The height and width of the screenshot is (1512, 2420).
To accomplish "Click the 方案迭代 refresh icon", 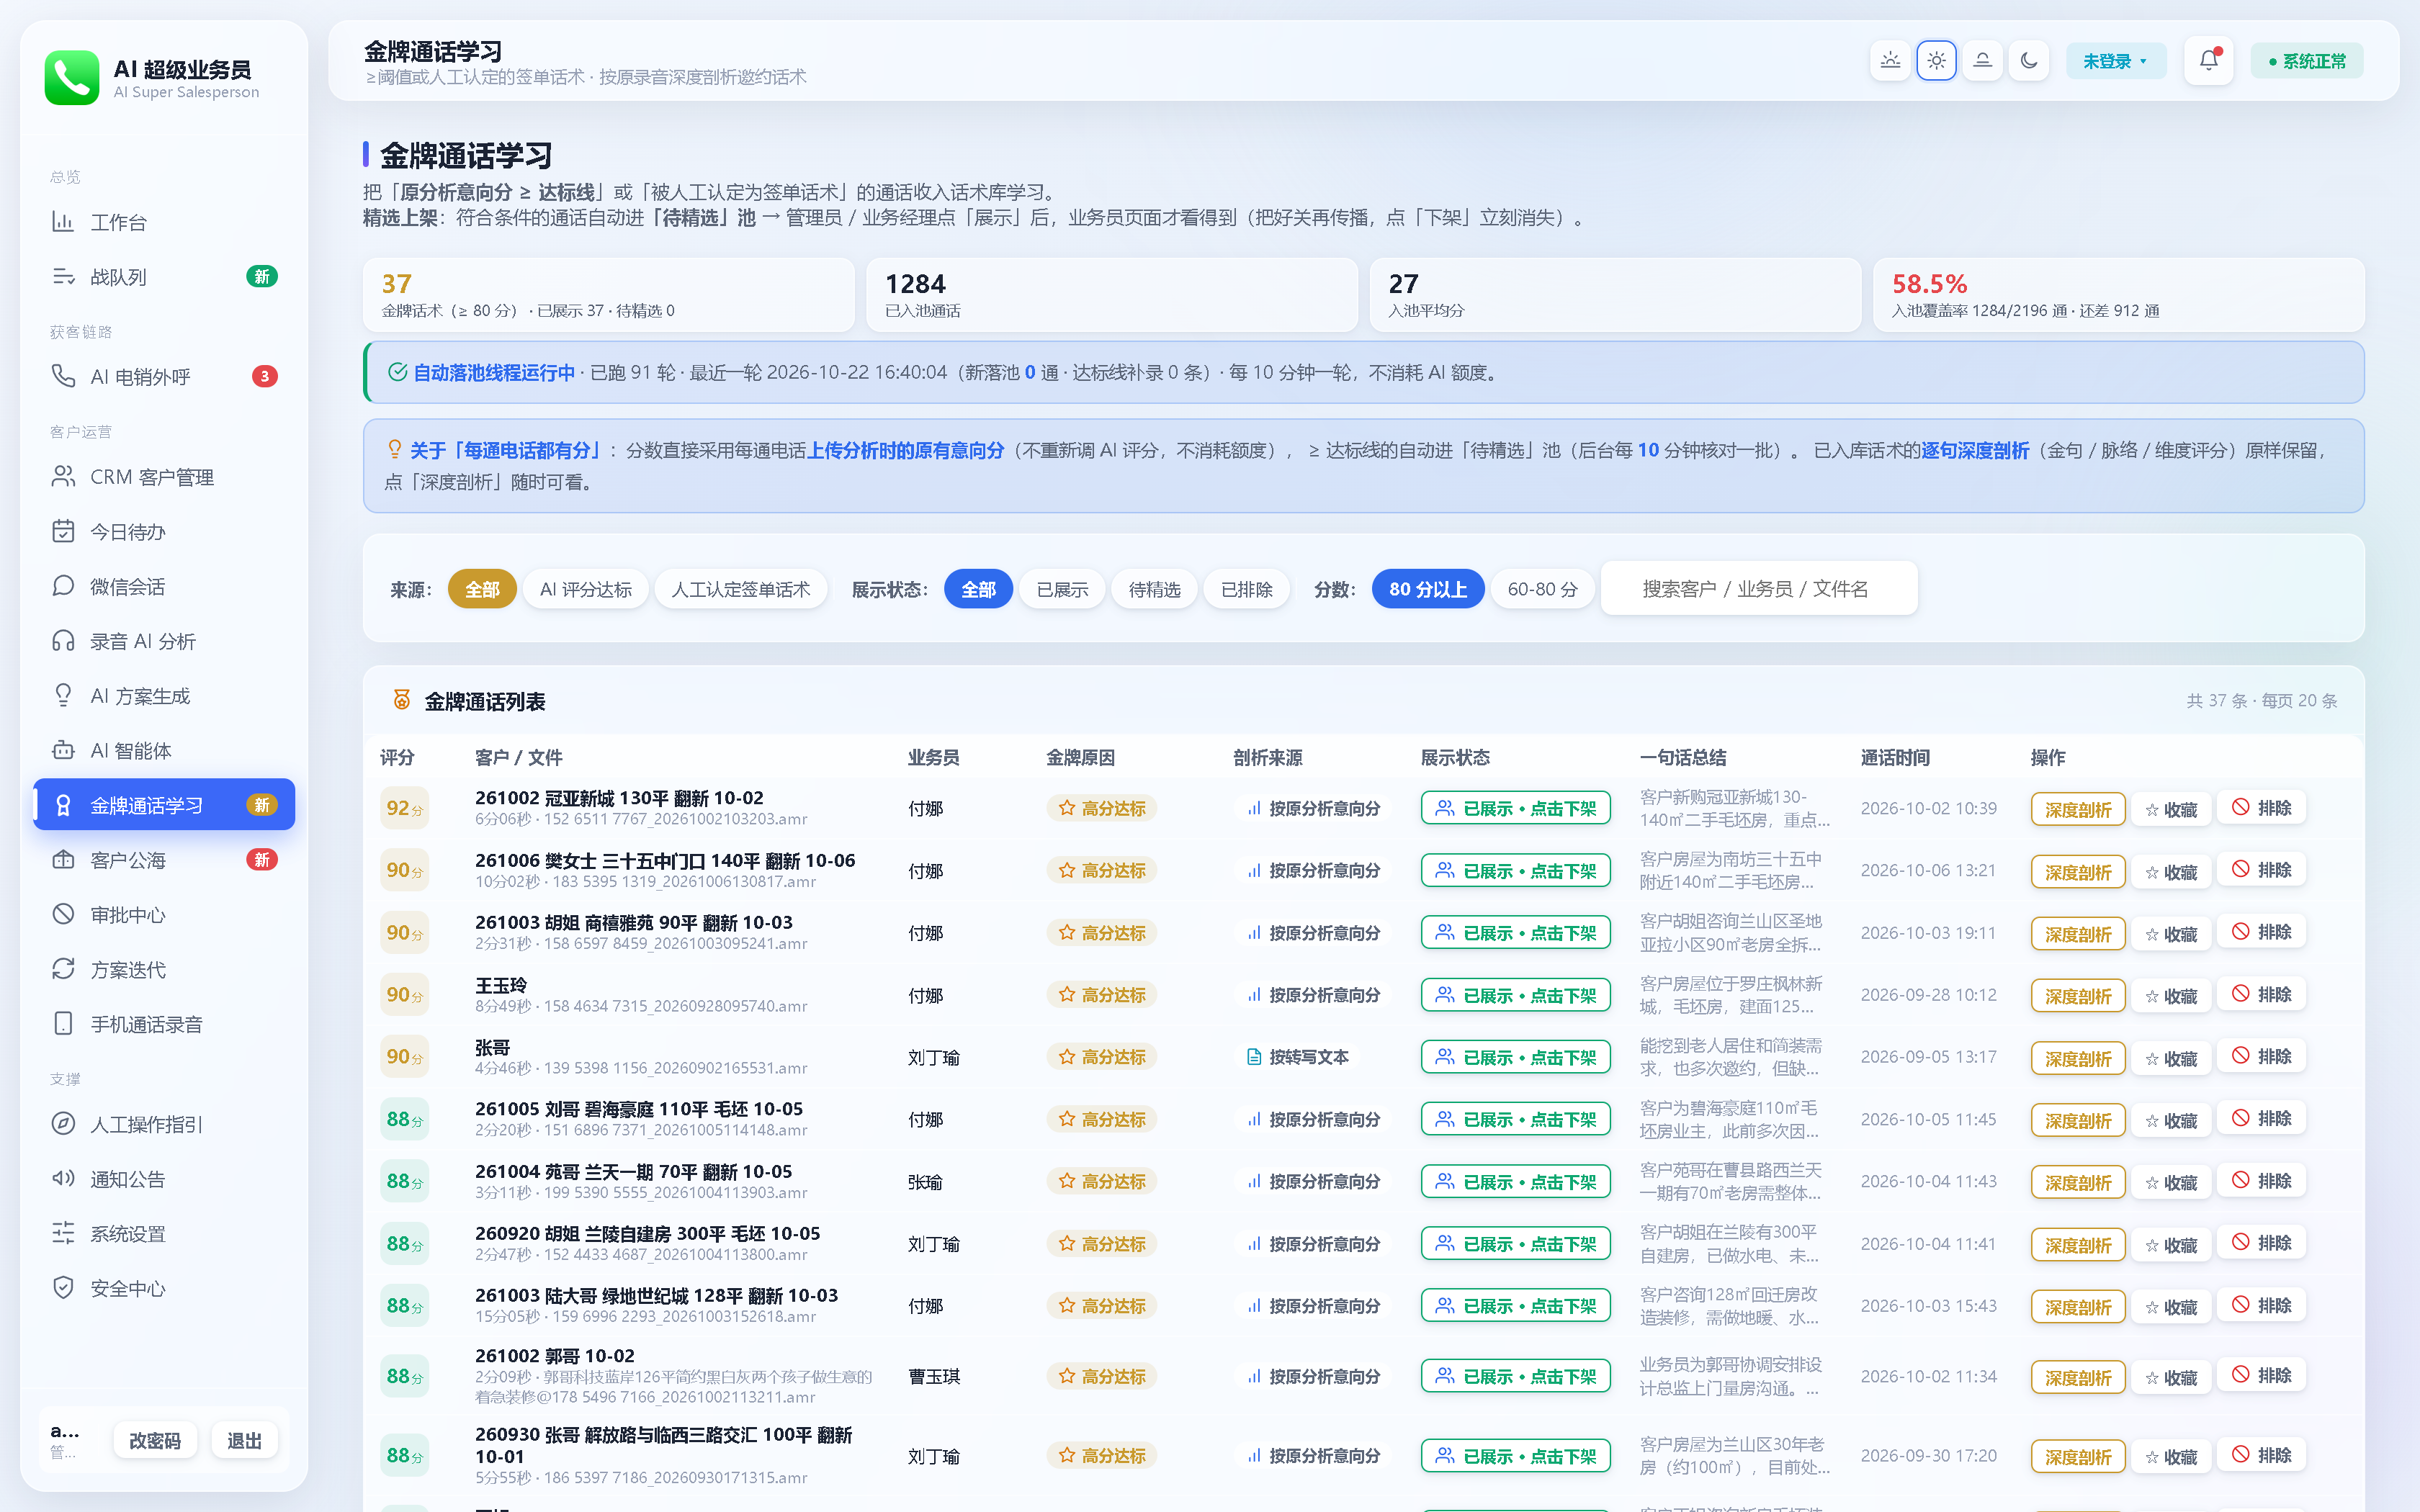I will [x=63, y=970].
